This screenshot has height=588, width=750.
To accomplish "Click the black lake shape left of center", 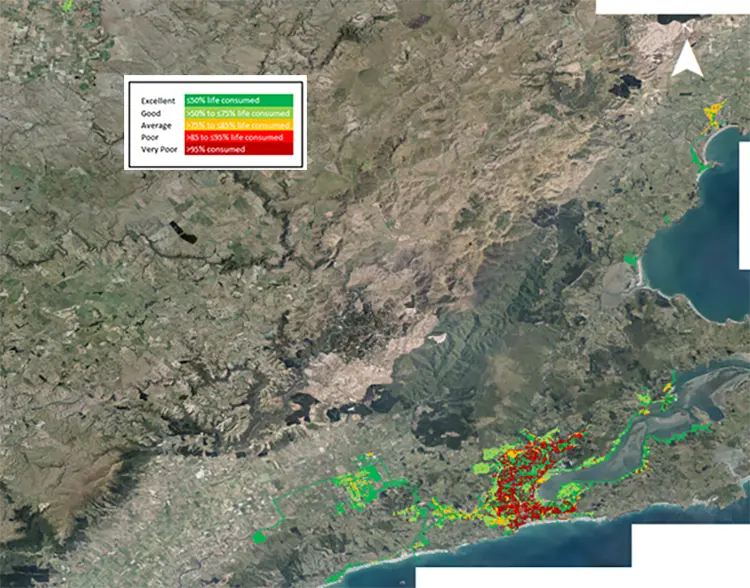I will pos(189,234).
